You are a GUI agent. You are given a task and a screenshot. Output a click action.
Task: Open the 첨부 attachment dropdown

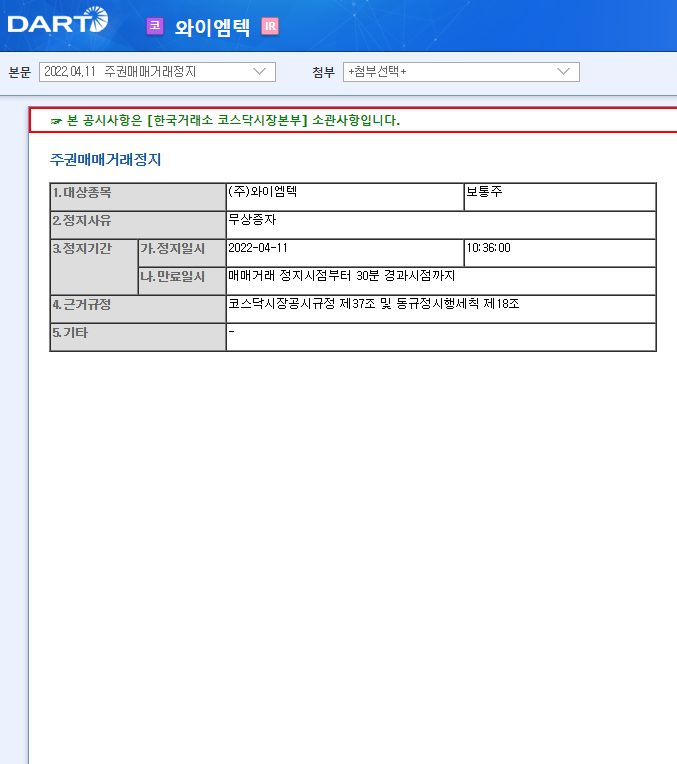coord(461,72)
